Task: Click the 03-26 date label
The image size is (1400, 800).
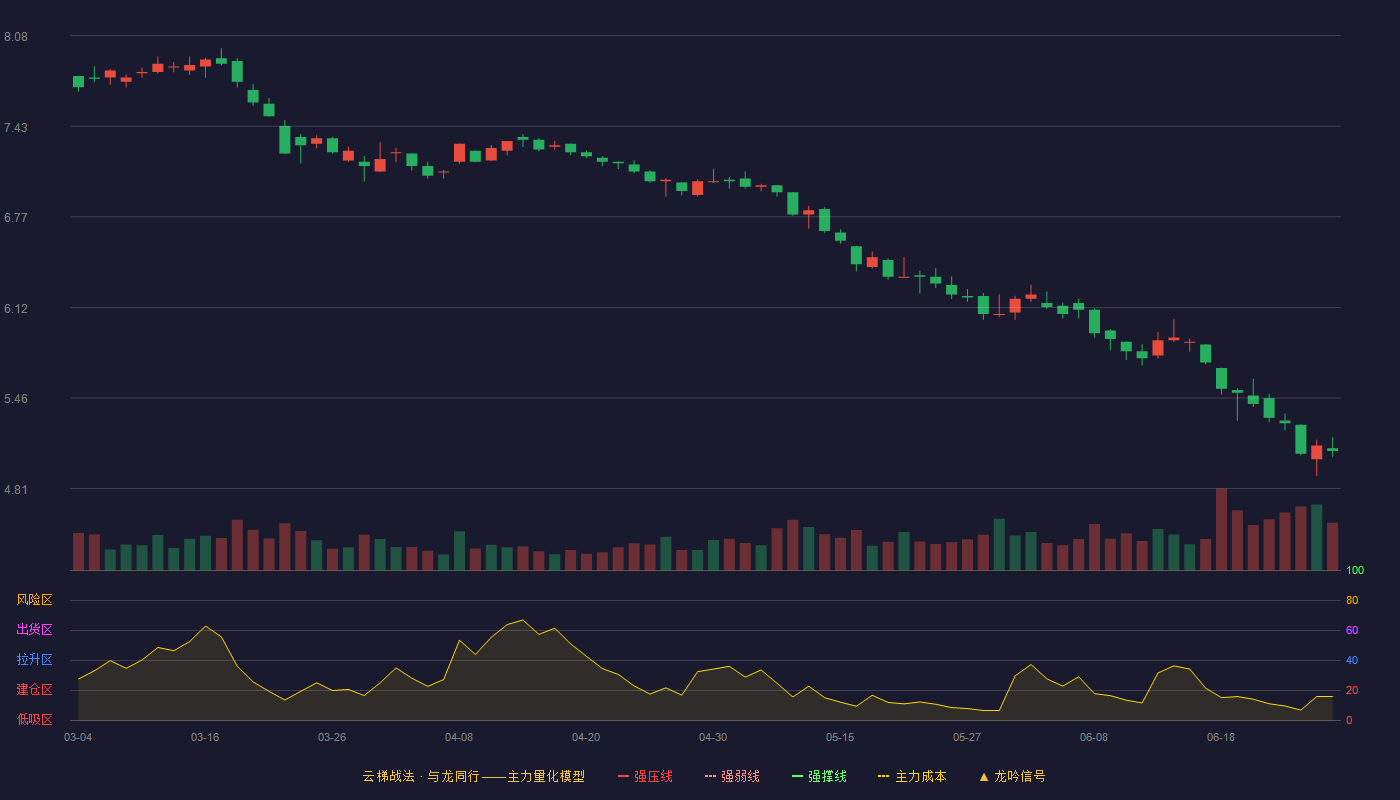Action: click(x=332, y=737)
